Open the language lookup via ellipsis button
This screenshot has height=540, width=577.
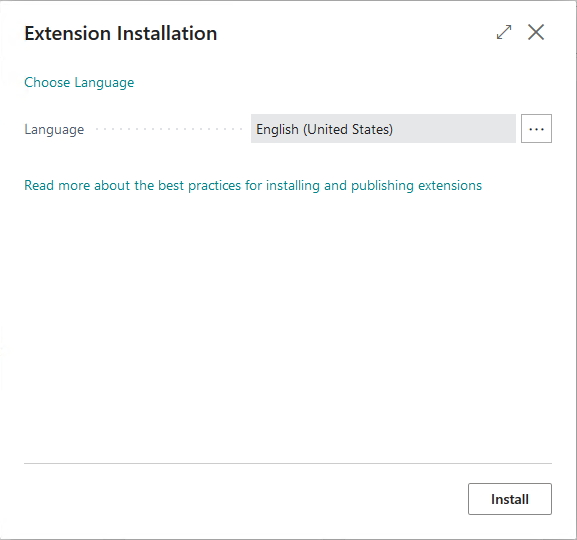[536, 128]
